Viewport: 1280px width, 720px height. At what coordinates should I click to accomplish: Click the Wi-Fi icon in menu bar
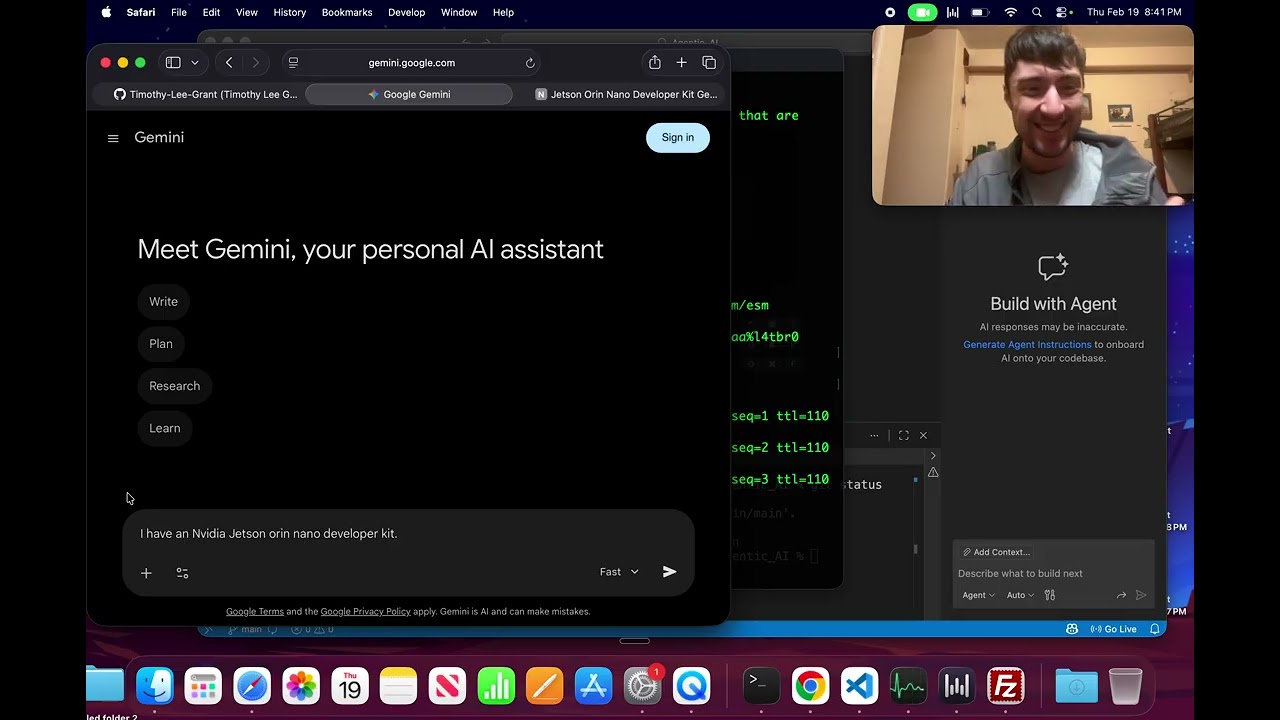coord(1011,12)
